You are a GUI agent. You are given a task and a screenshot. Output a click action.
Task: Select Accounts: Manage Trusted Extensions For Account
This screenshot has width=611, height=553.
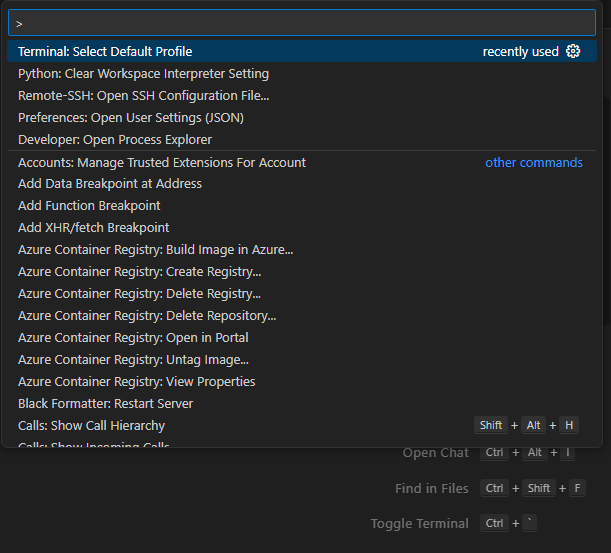tap(302, 162)
